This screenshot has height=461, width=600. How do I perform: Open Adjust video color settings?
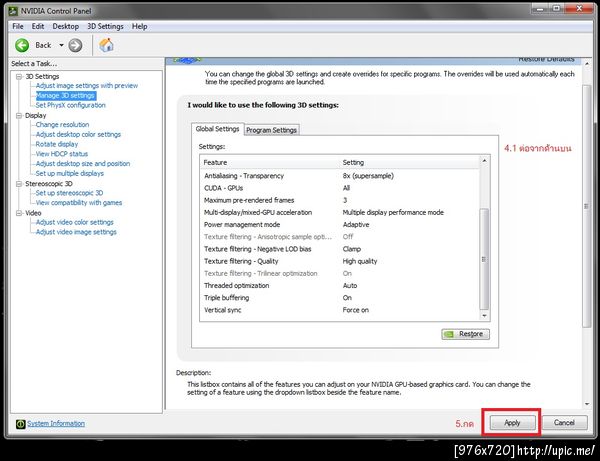point(75,222)
